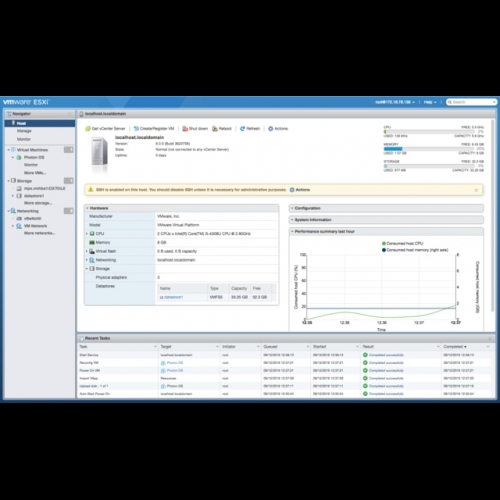Dismiss the SSH warning banner
500x500 pixels.
click(x=476, y=190)
